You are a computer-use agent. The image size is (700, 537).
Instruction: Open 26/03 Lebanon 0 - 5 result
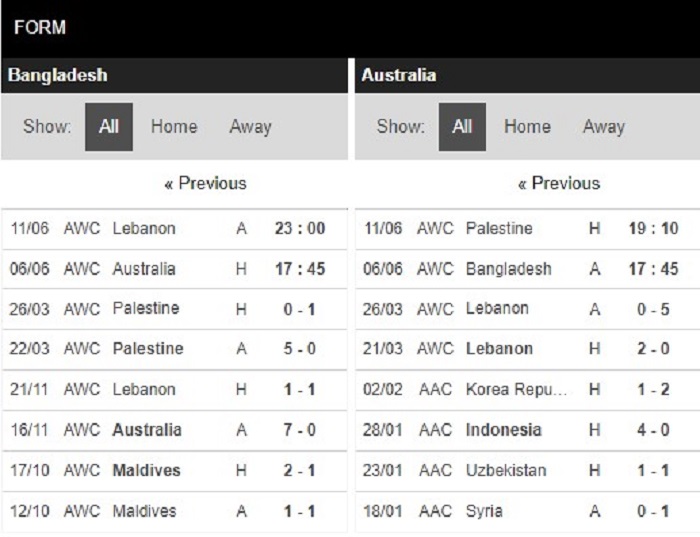[528, 309]
